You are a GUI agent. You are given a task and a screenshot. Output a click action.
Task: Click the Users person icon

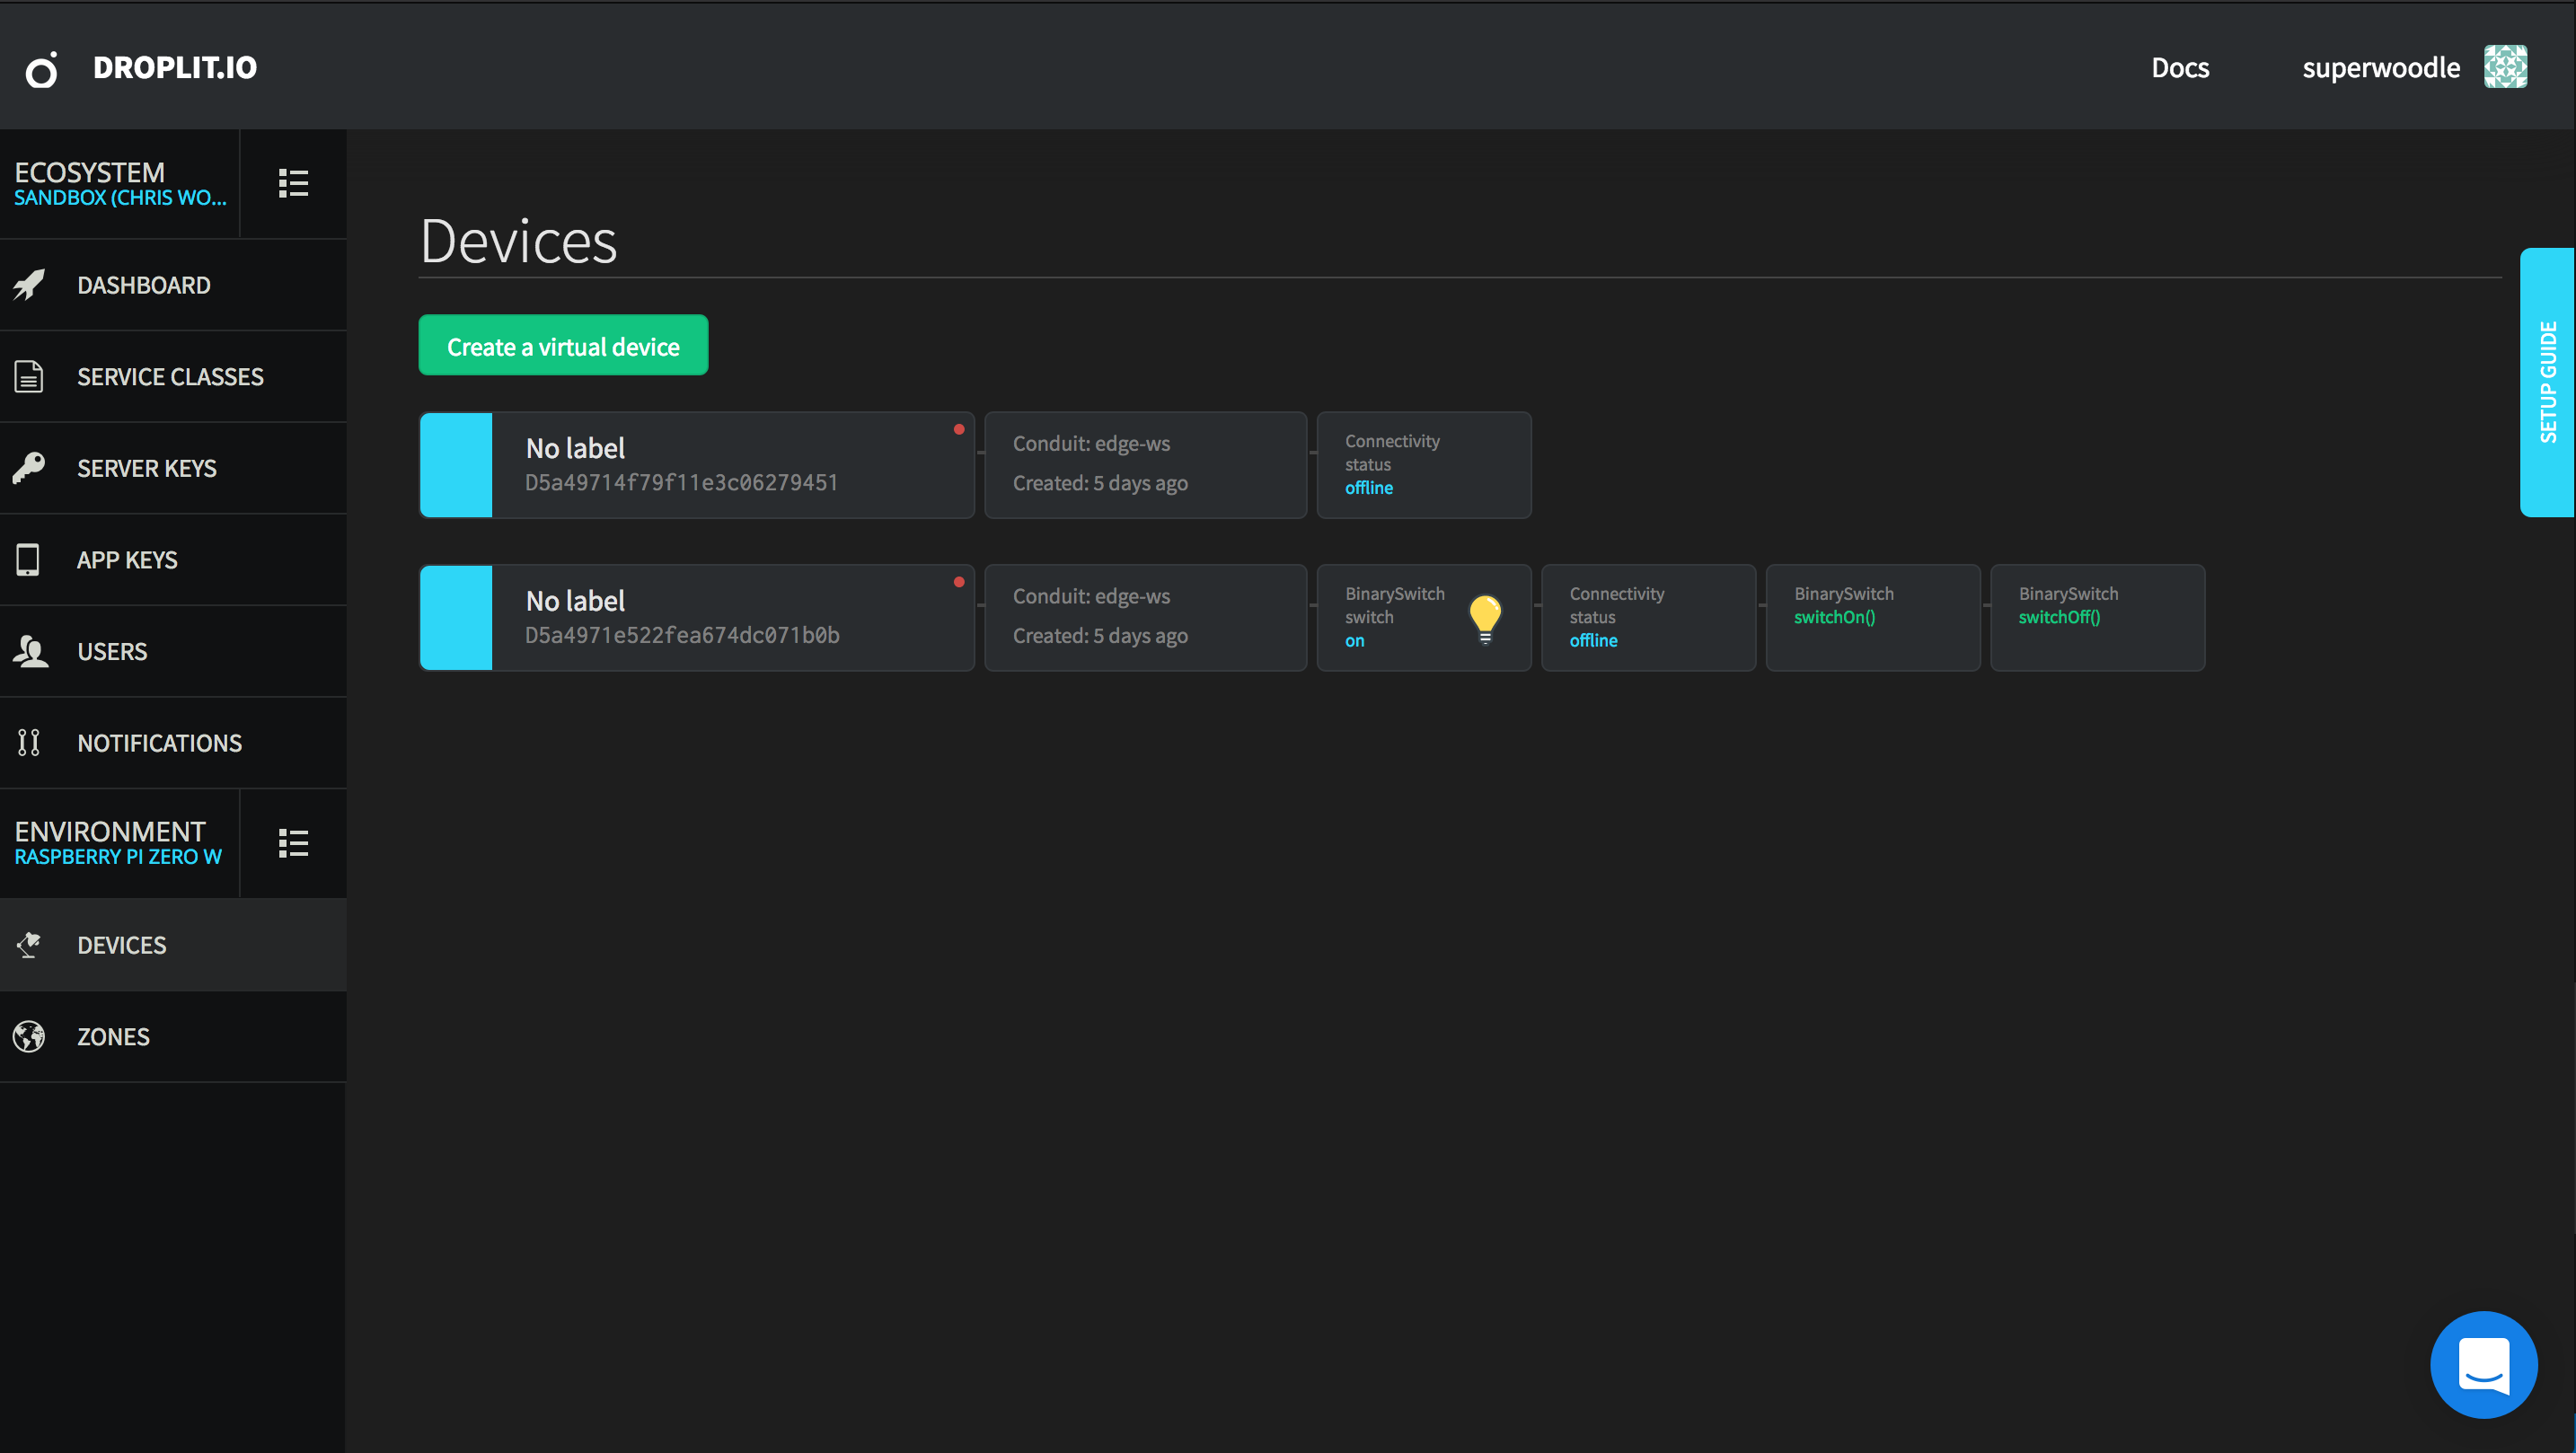[30, 651]
